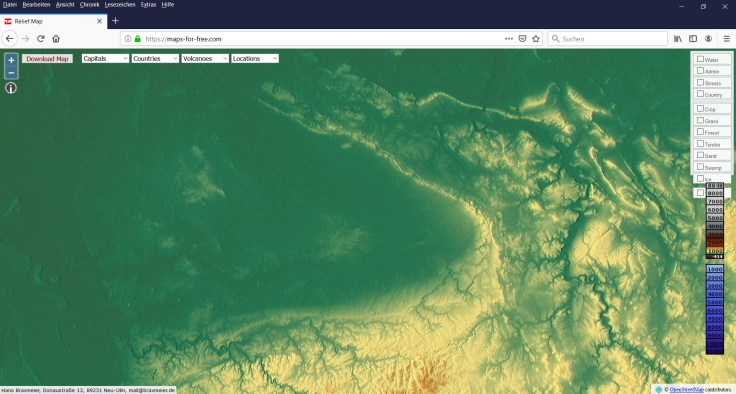Enable the Sand layer checkbox
736x394 pixels.
pyautogui.click(x=700, y=155)
